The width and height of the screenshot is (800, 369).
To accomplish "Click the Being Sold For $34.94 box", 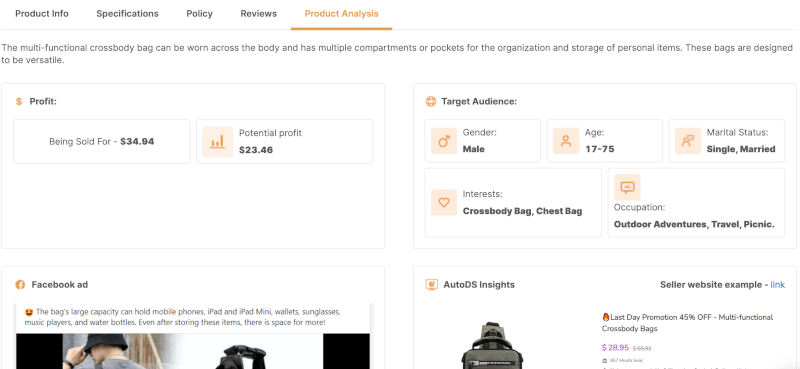I will [102, 142].
